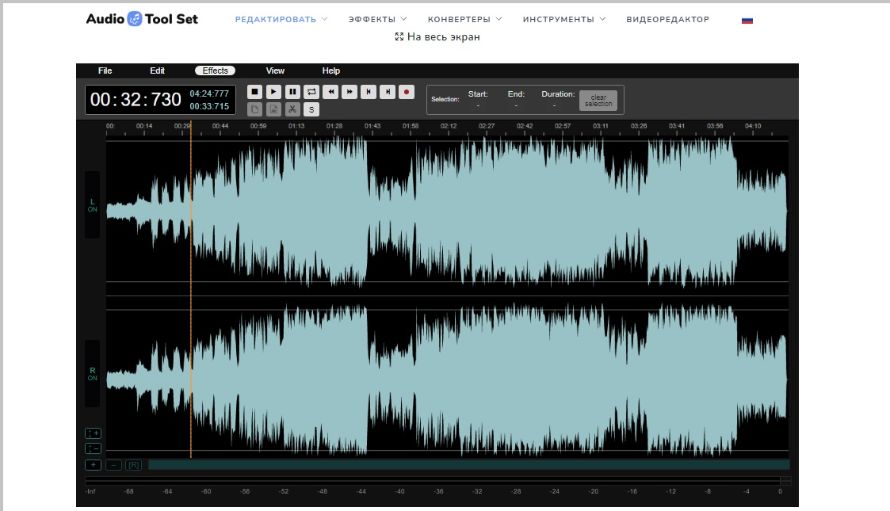
Task: Reset horizontal zoom with the [R] button
Action: 134,465
